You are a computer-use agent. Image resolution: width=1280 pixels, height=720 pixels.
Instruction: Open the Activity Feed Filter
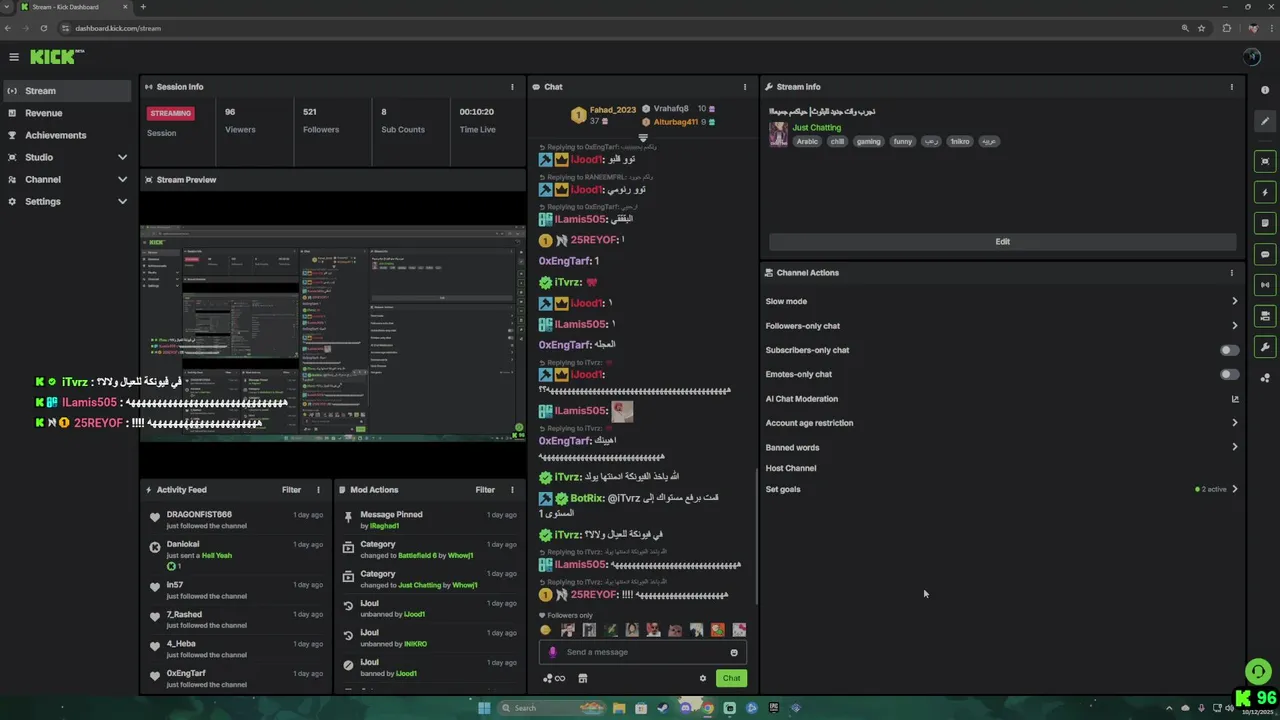tap(291, 490)
